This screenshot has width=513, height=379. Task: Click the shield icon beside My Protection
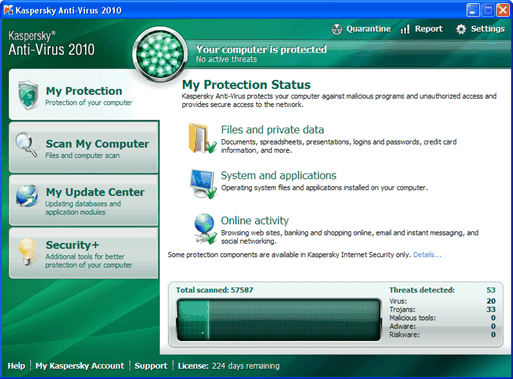tap(28, 95)
